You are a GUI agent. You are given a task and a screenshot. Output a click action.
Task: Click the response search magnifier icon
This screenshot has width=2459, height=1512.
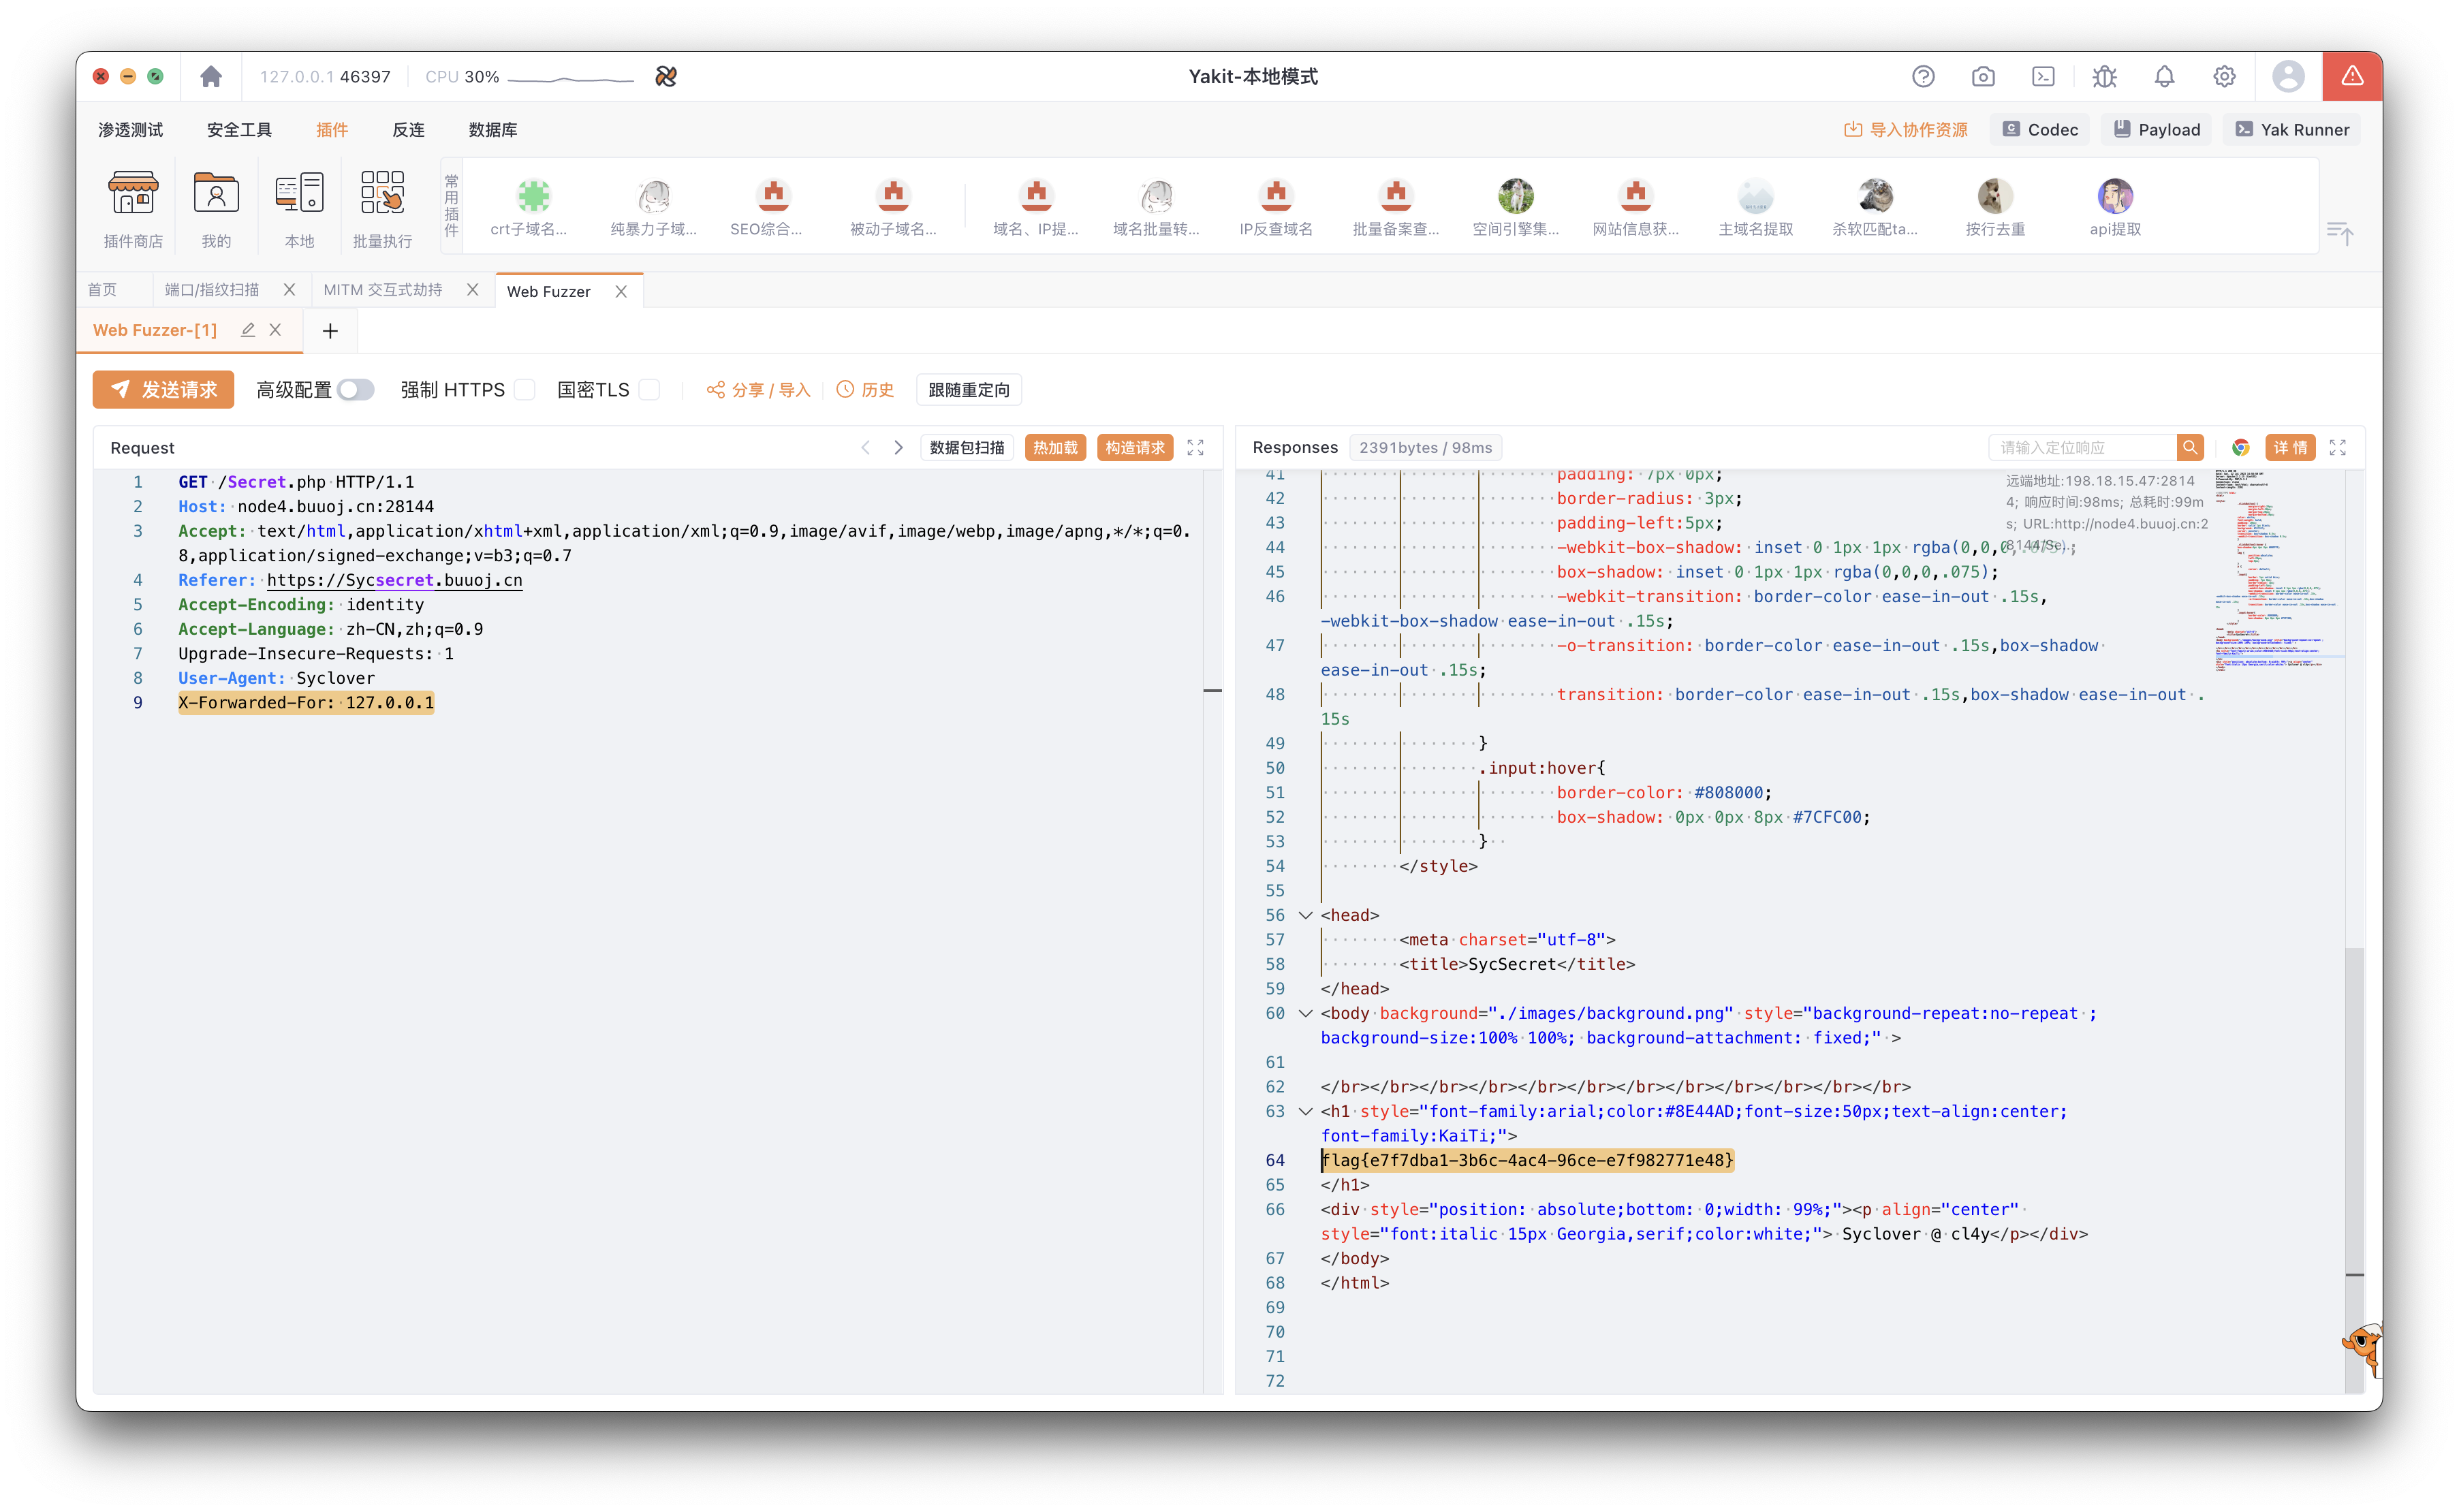[2190, 448]
